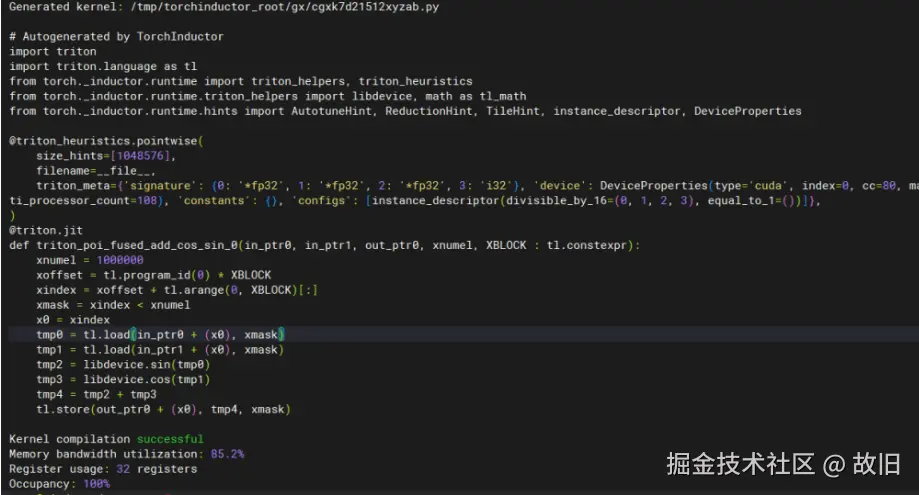Click the line importing libdevice, math as tl_math

point(268,96)
